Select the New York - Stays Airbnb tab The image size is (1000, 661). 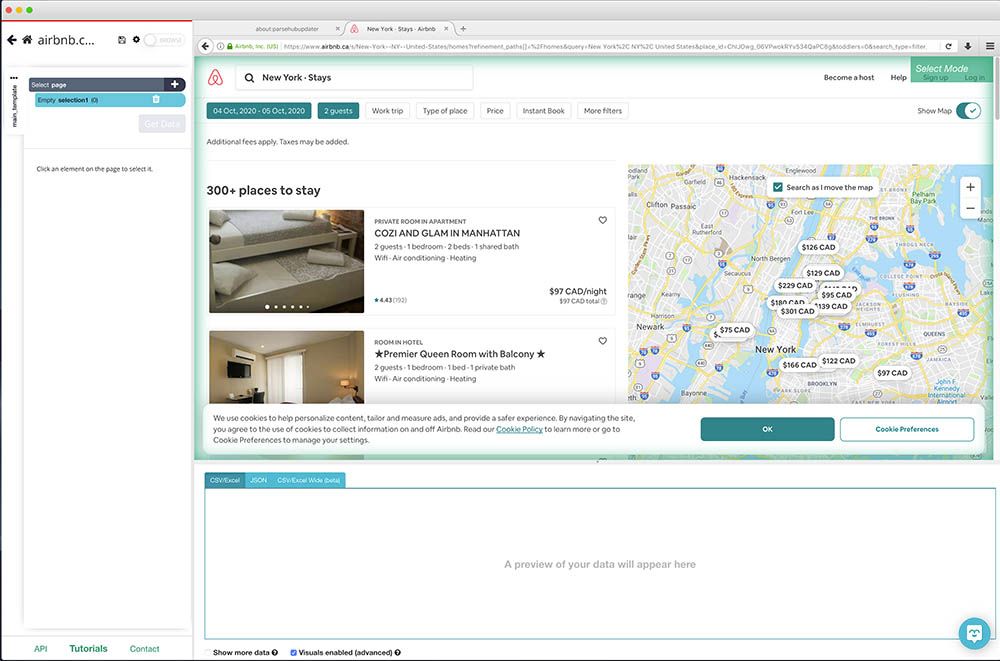tap(401, 29)
